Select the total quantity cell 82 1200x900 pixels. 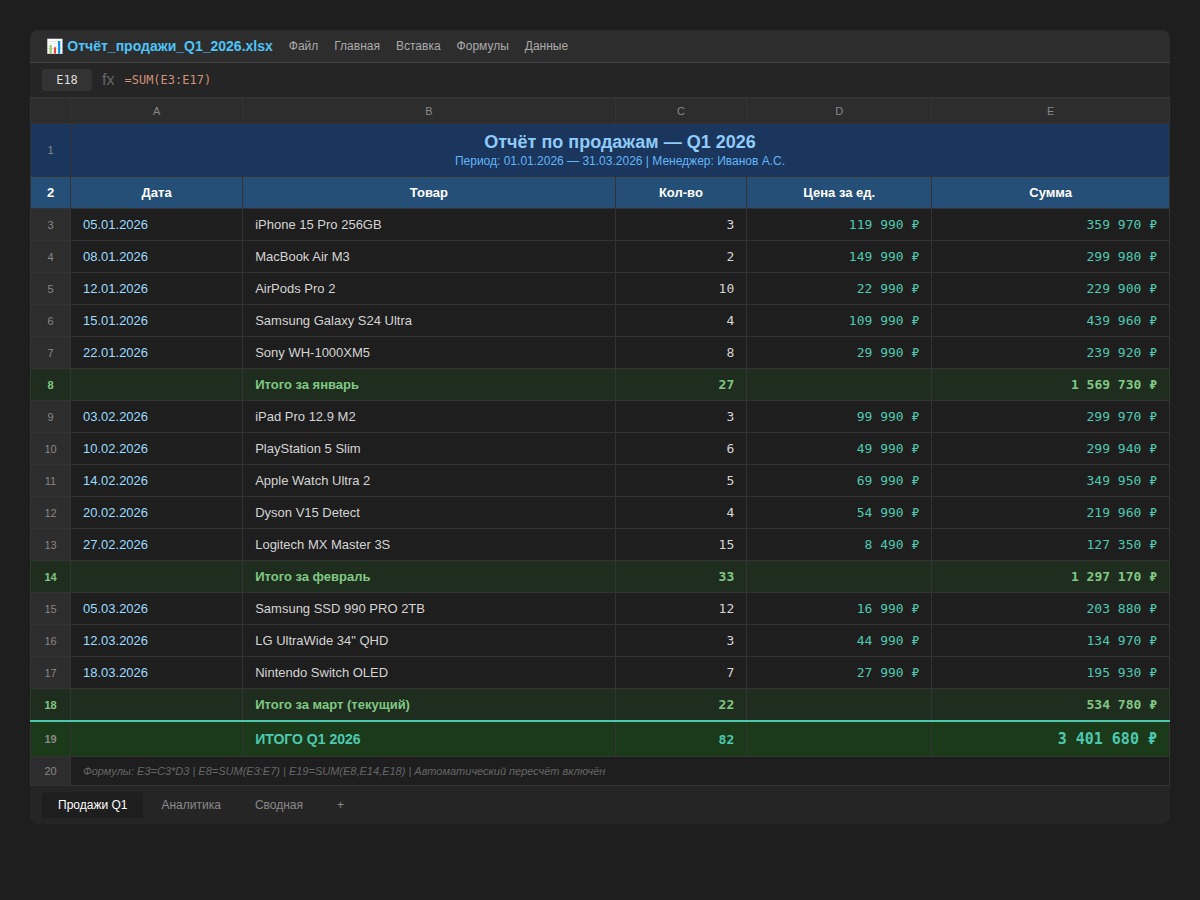(681, 739)
